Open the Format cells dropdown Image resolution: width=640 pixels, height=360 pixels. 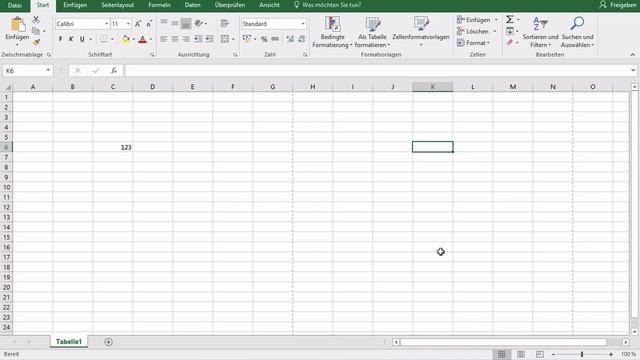[473, 42]
